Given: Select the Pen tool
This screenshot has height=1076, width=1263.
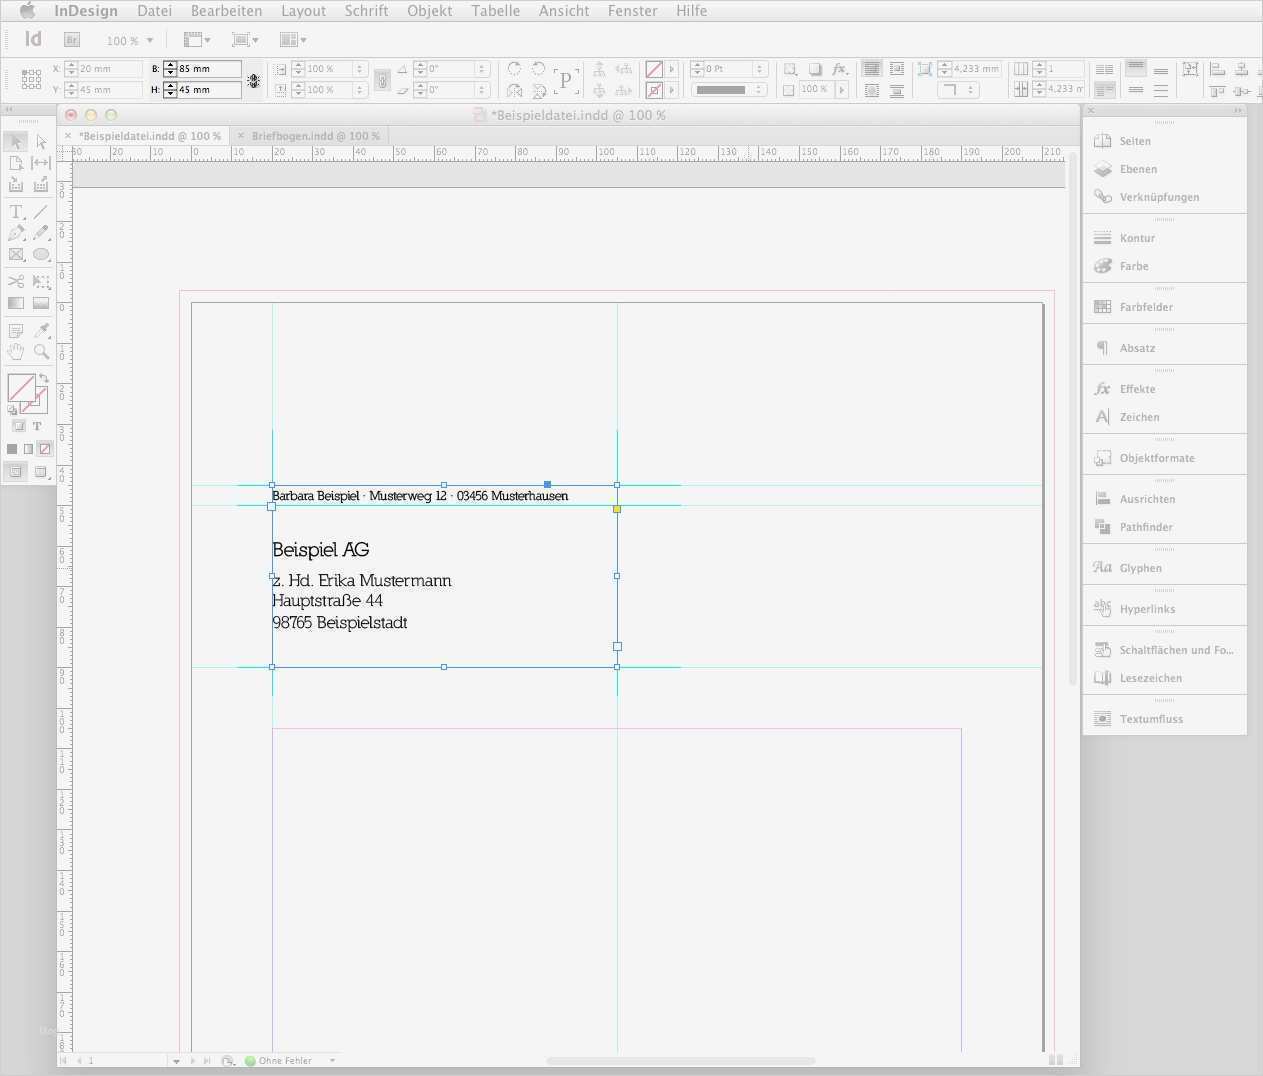Looking at the screenshot, I should click(x=15, y=232).
